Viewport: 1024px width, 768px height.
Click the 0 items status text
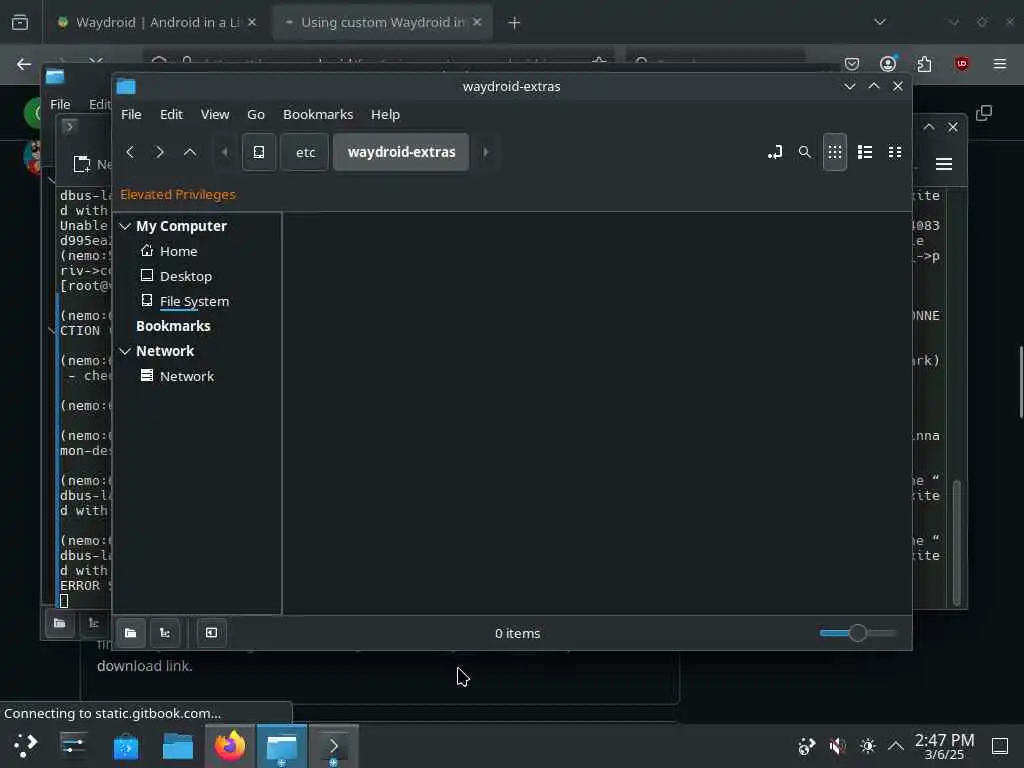tap(517, 633)
